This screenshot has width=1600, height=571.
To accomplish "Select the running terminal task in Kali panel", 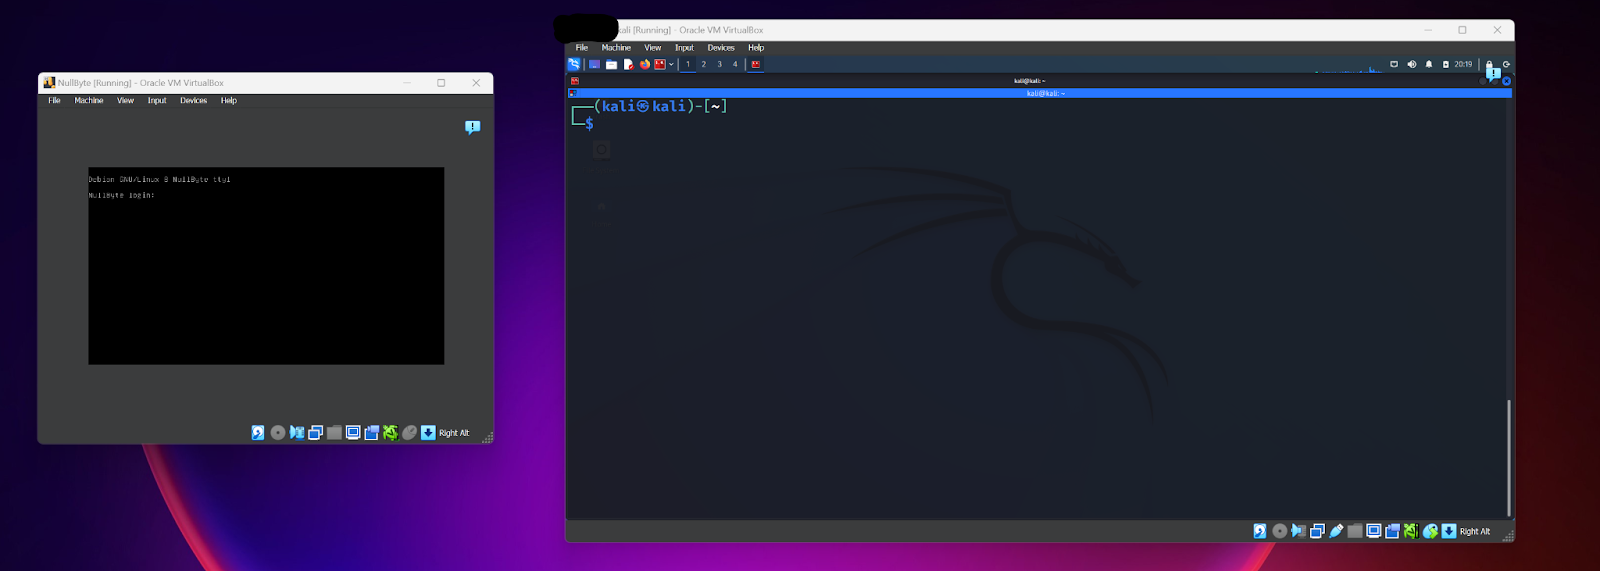I will click(756, 64).
